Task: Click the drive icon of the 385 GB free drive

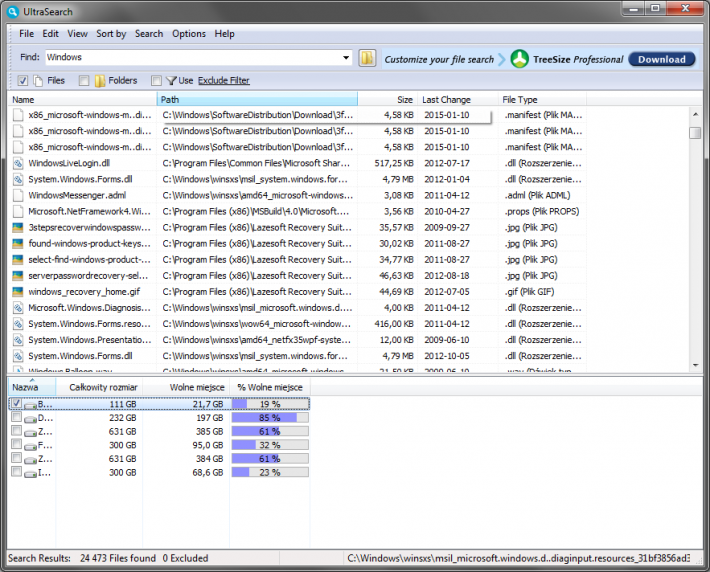Action: tap(30, 433)
